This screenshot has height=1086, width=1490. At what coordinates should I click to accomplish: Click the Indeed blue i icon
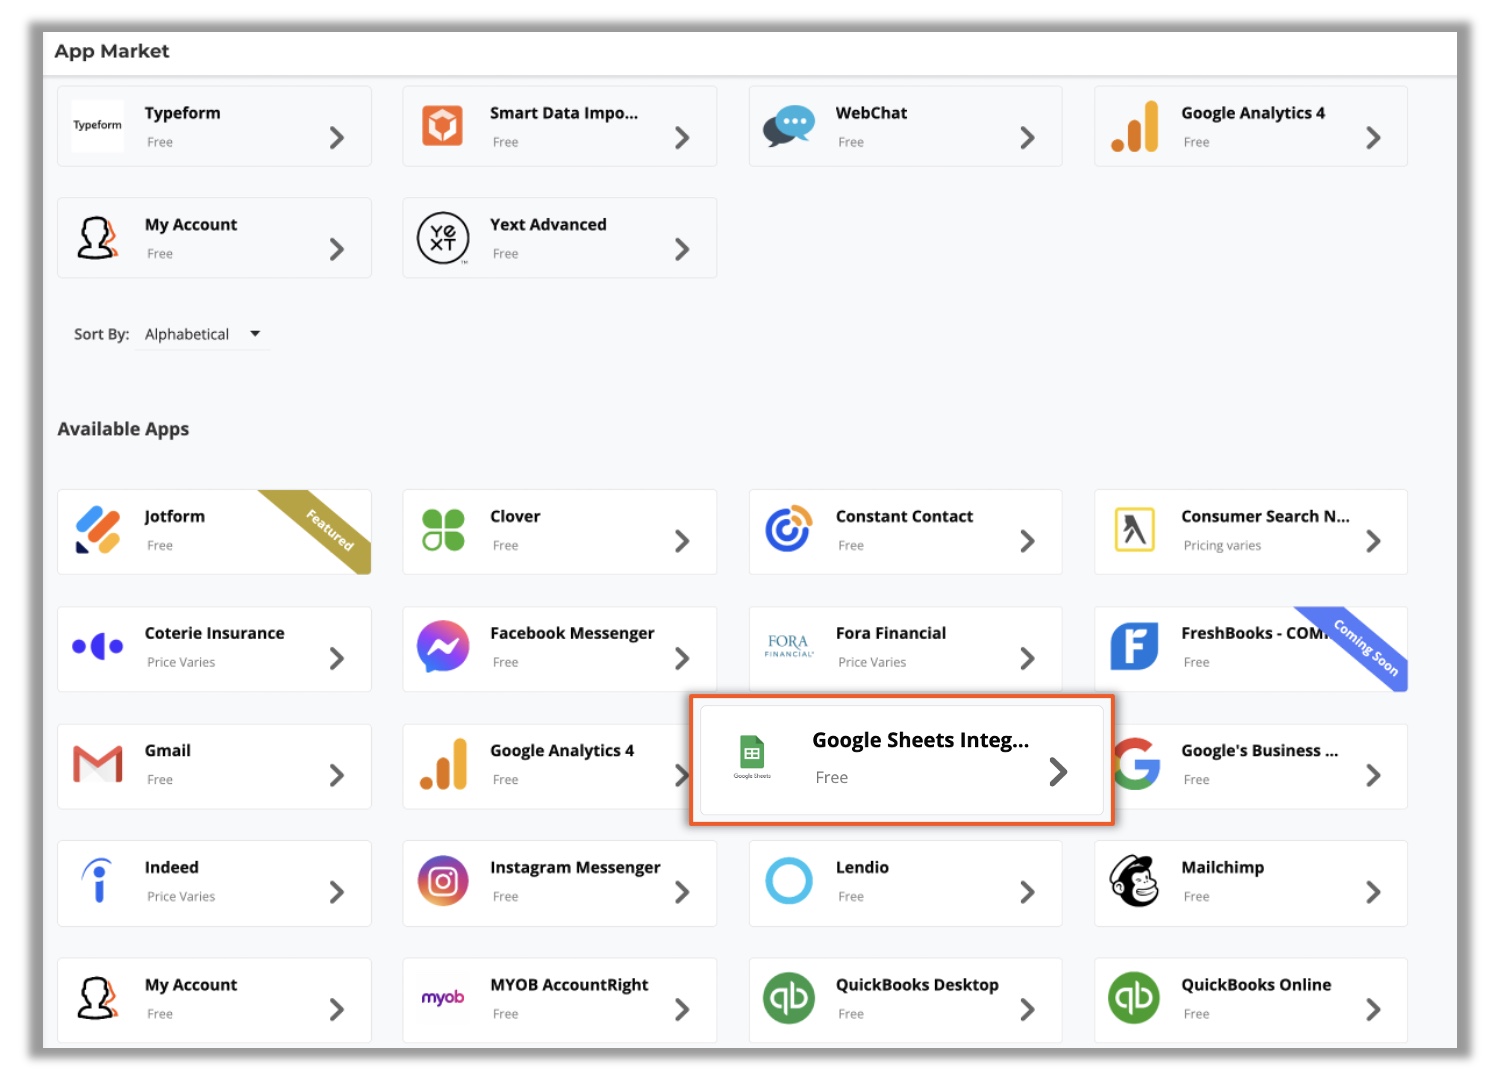point(98,881)
